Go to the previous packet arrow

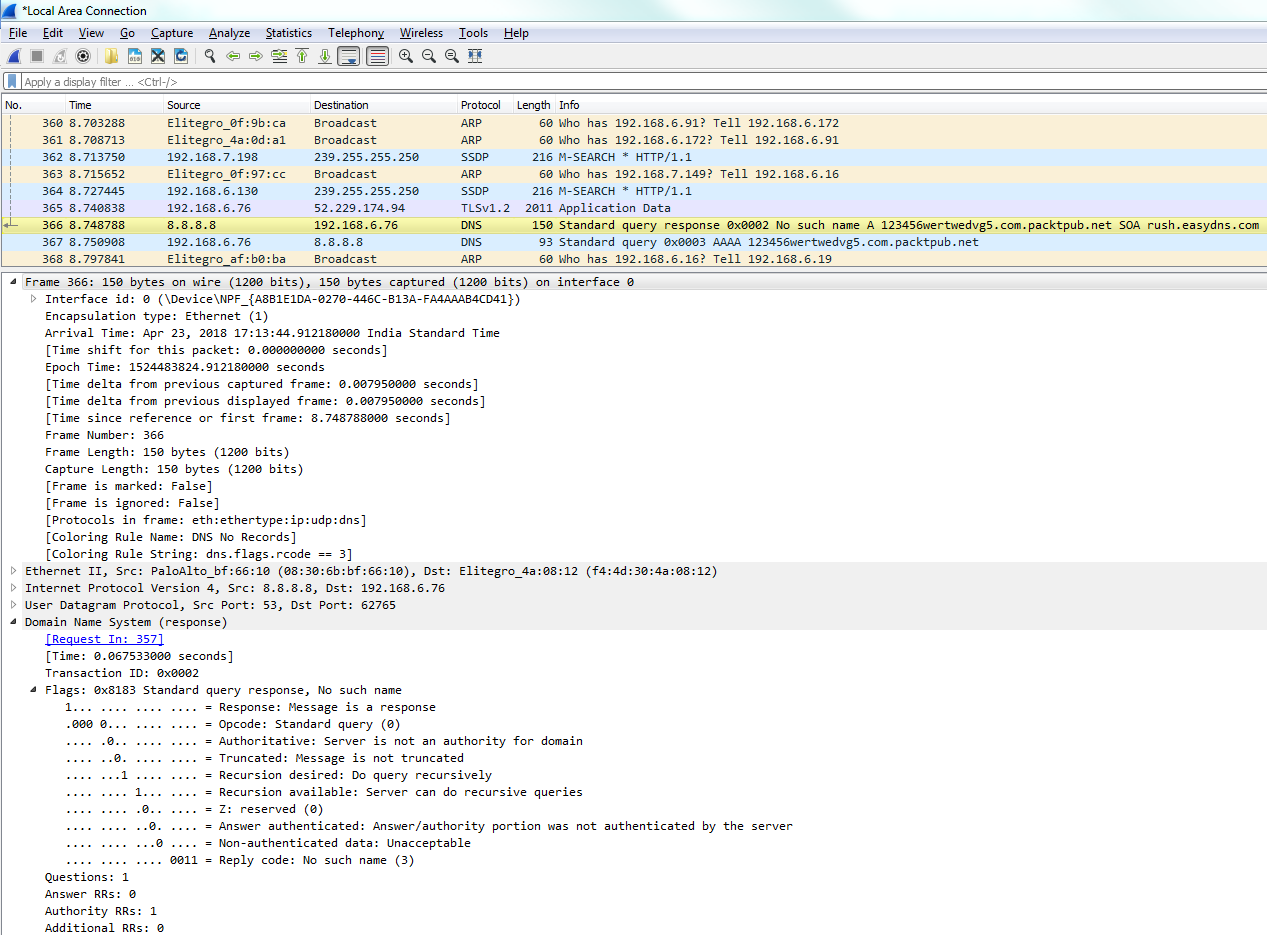click(x=233, y=56)
